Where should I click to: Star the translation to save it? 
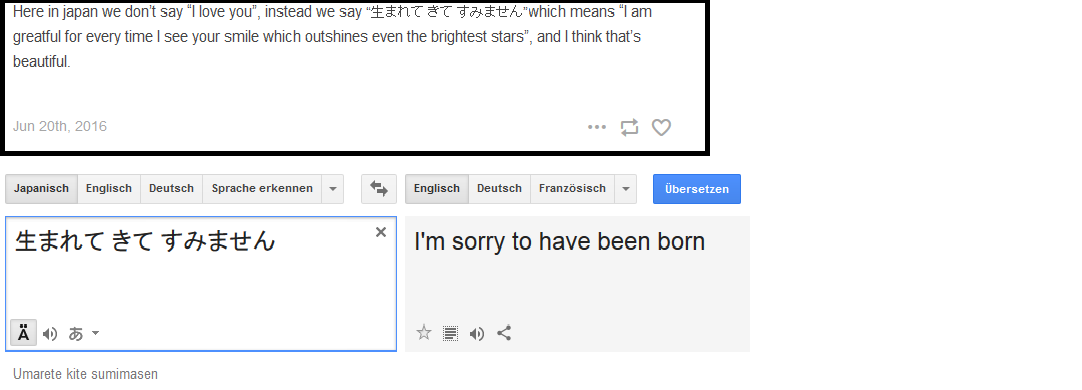click(424, 333)
